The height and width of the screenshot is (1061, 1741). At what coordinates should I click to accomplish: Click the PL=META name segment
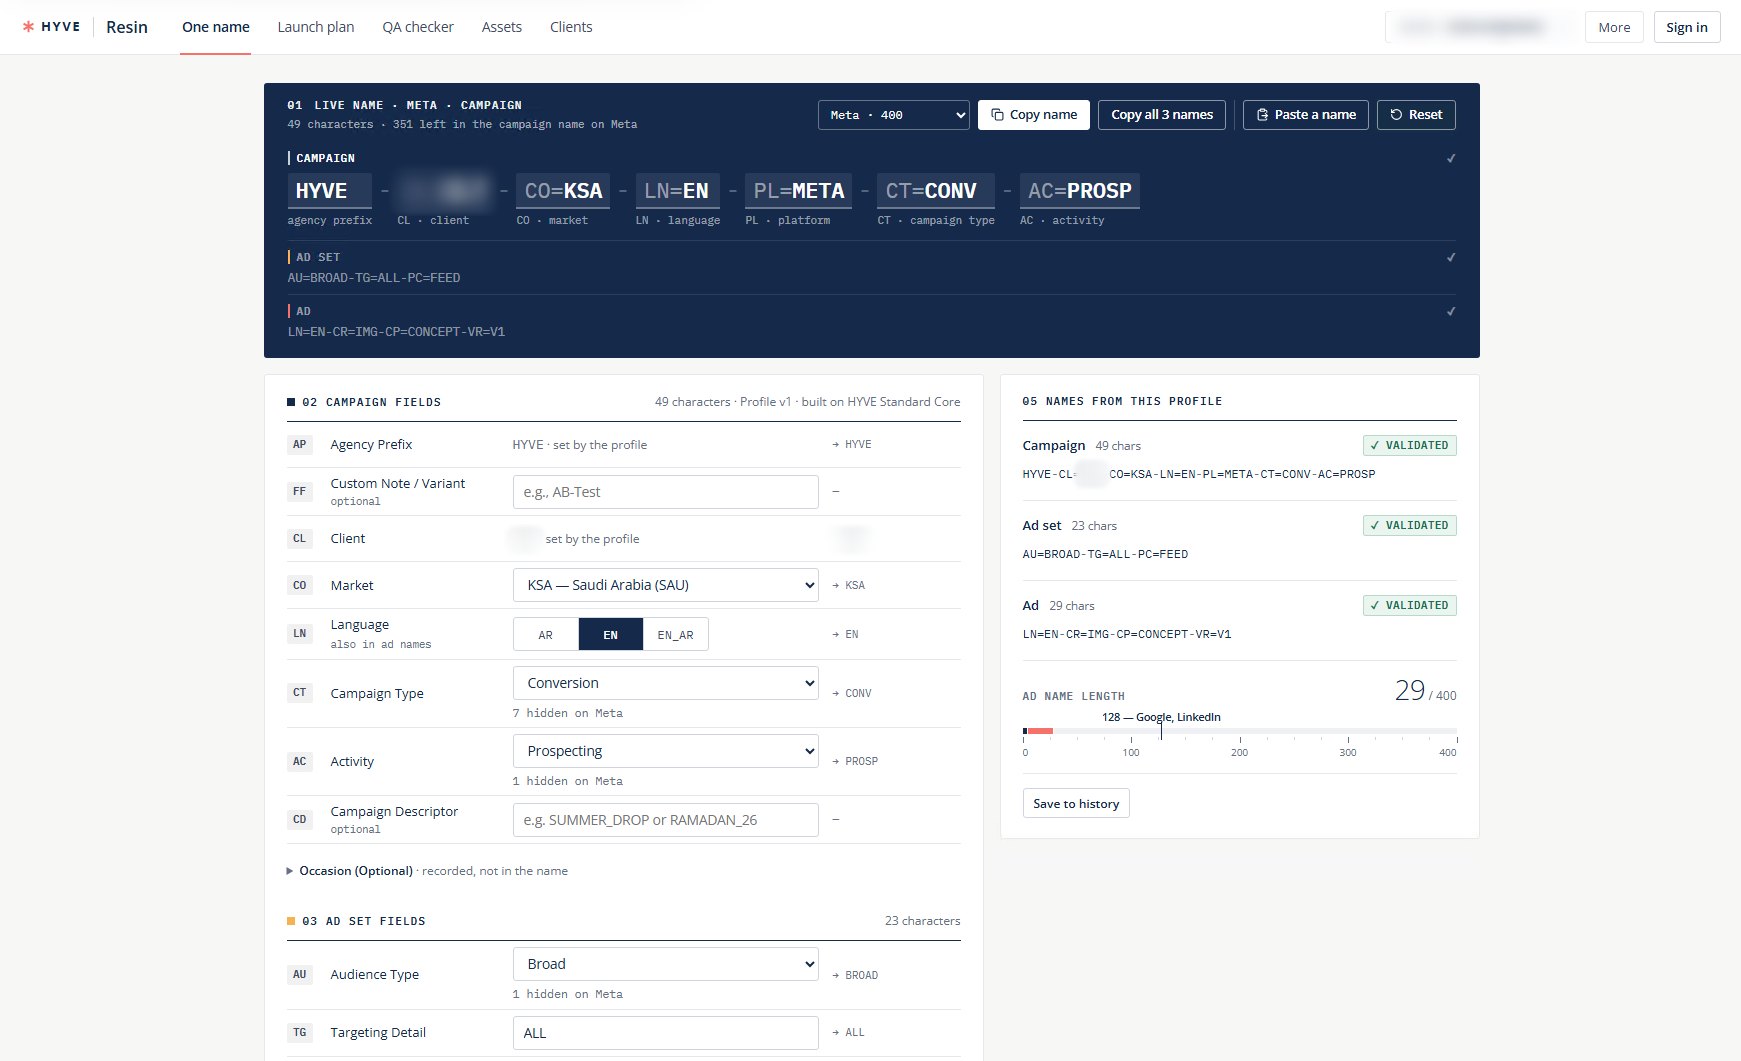(798, 191)
